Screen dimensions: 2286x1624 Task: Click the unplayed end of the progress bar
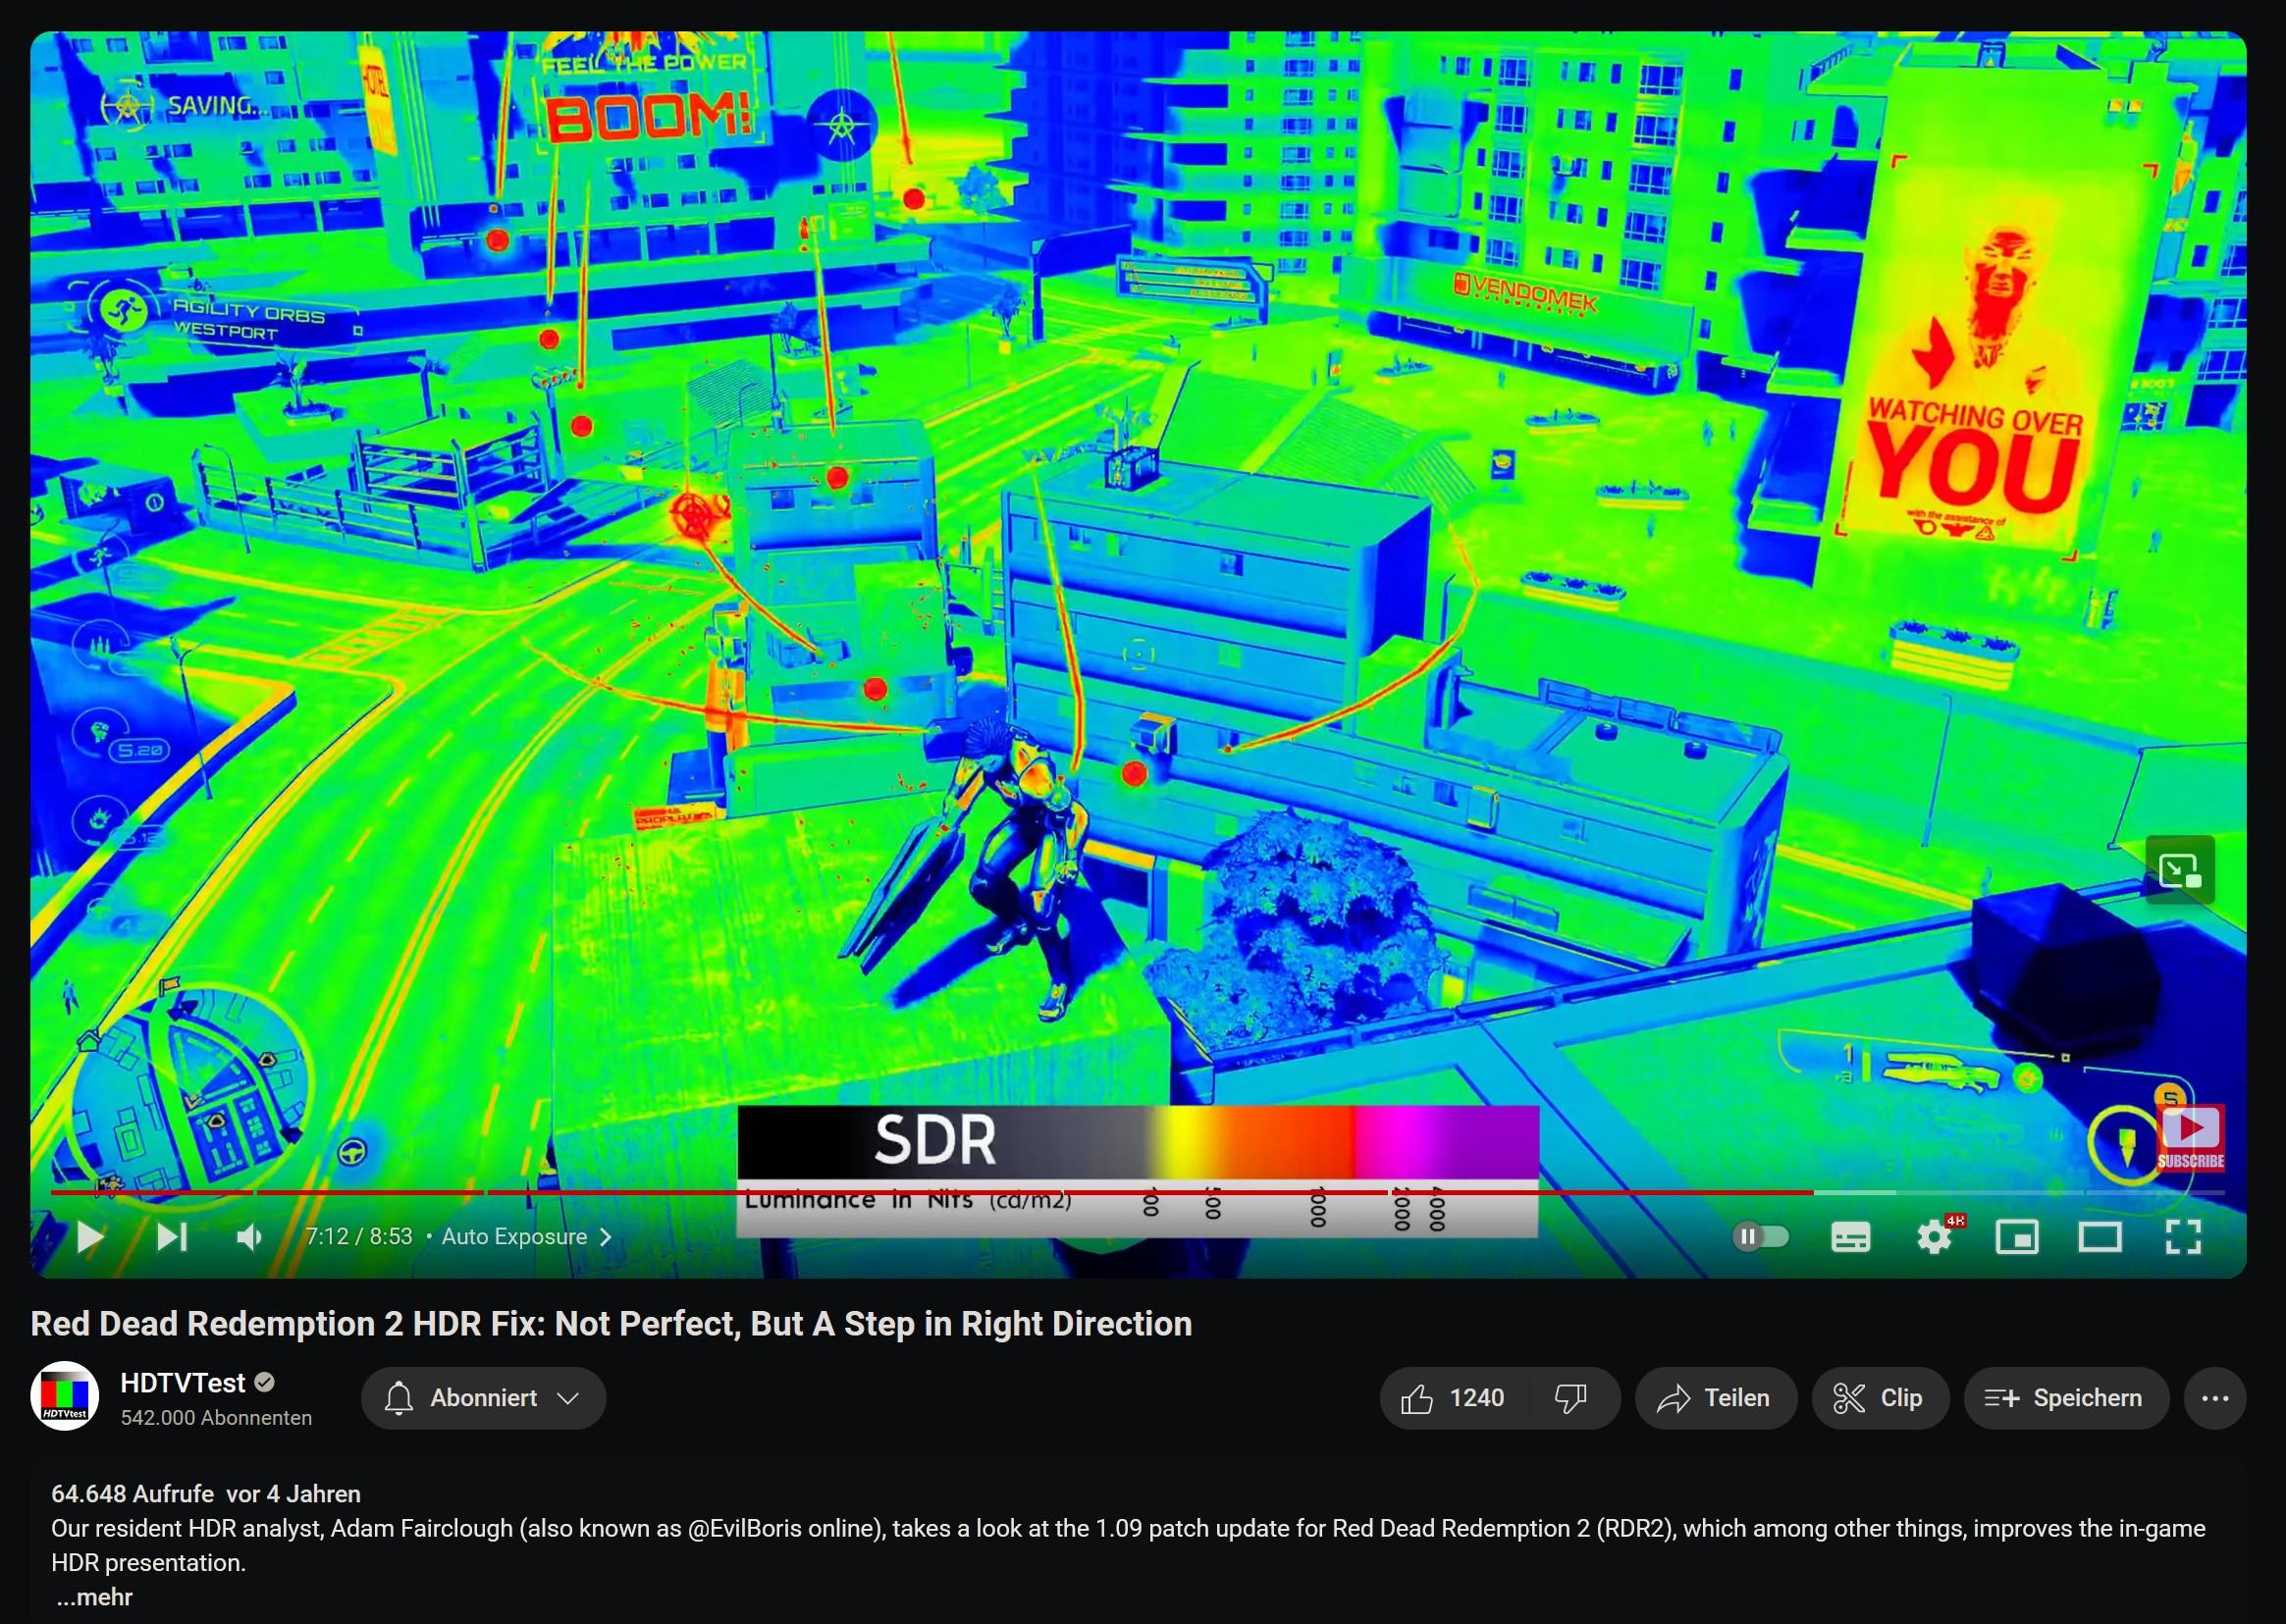coord(2020,1192)
